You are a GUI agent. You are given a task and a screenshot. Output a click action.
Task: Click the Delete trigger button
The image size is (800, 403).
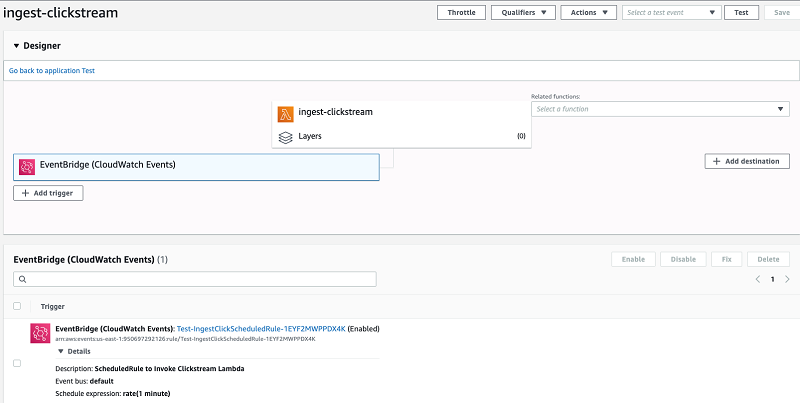click(x=768, y=259)
